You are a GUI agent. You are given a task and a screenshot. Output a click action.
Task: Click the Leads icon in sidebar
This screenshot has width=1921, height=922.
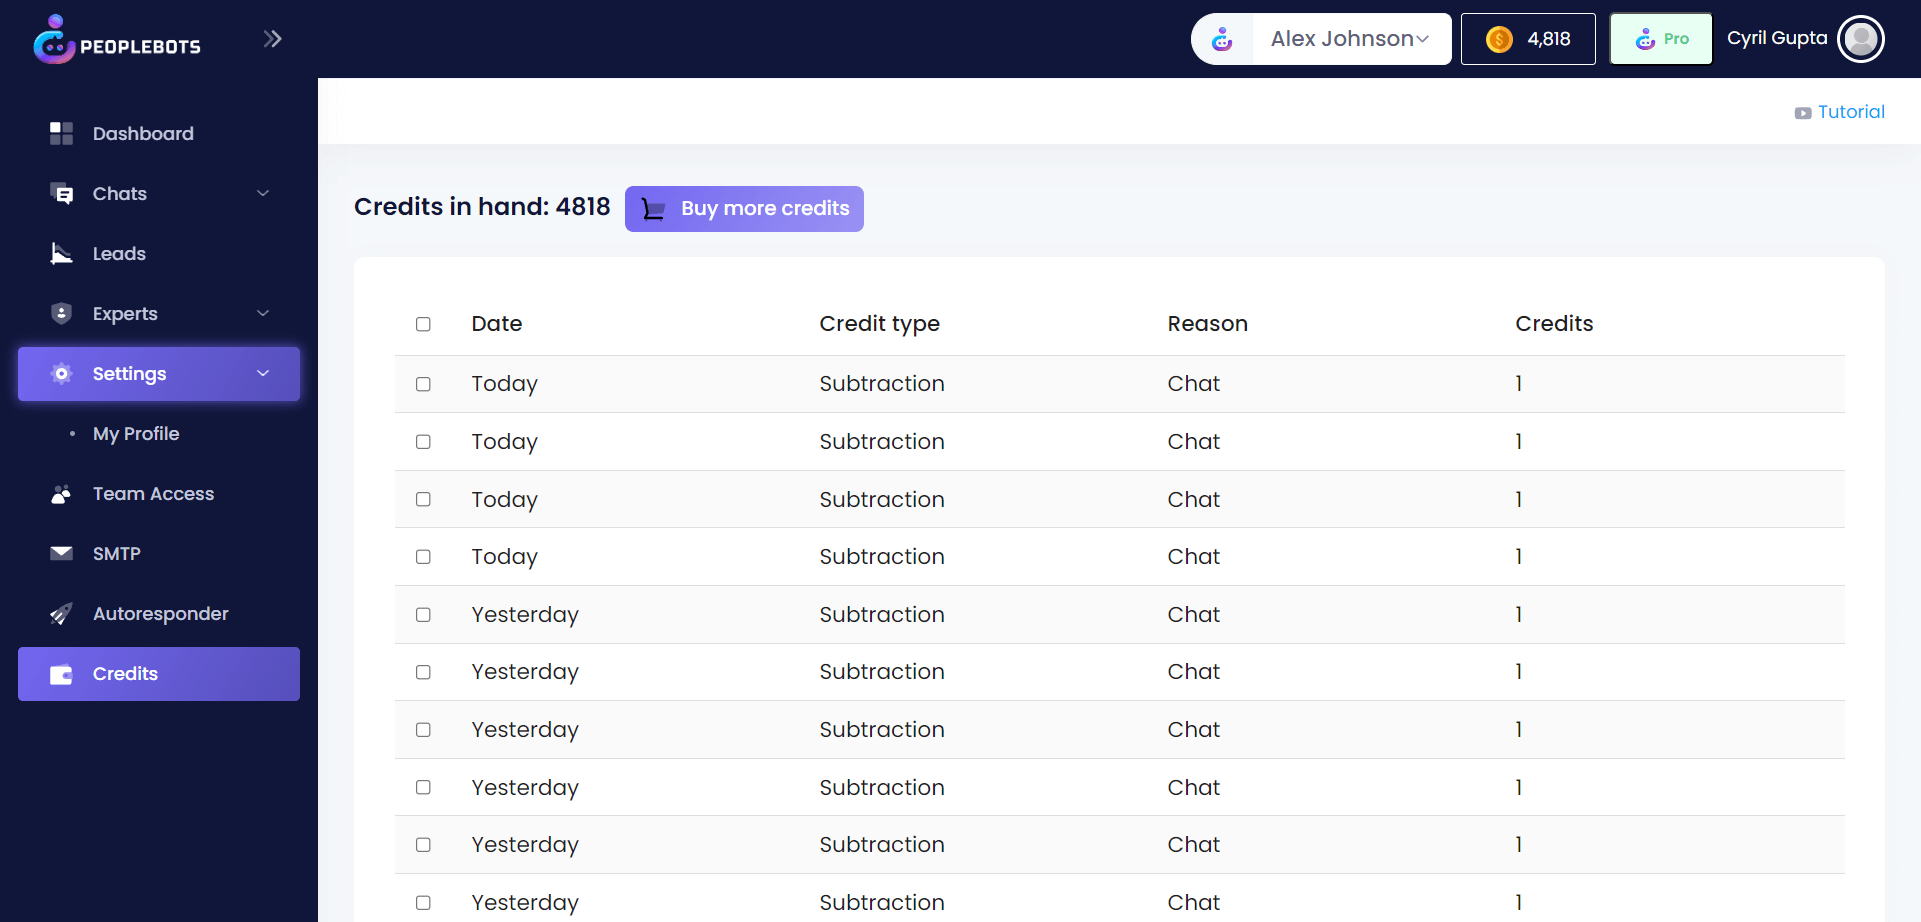pyautogui.click(x=61, y=254)
